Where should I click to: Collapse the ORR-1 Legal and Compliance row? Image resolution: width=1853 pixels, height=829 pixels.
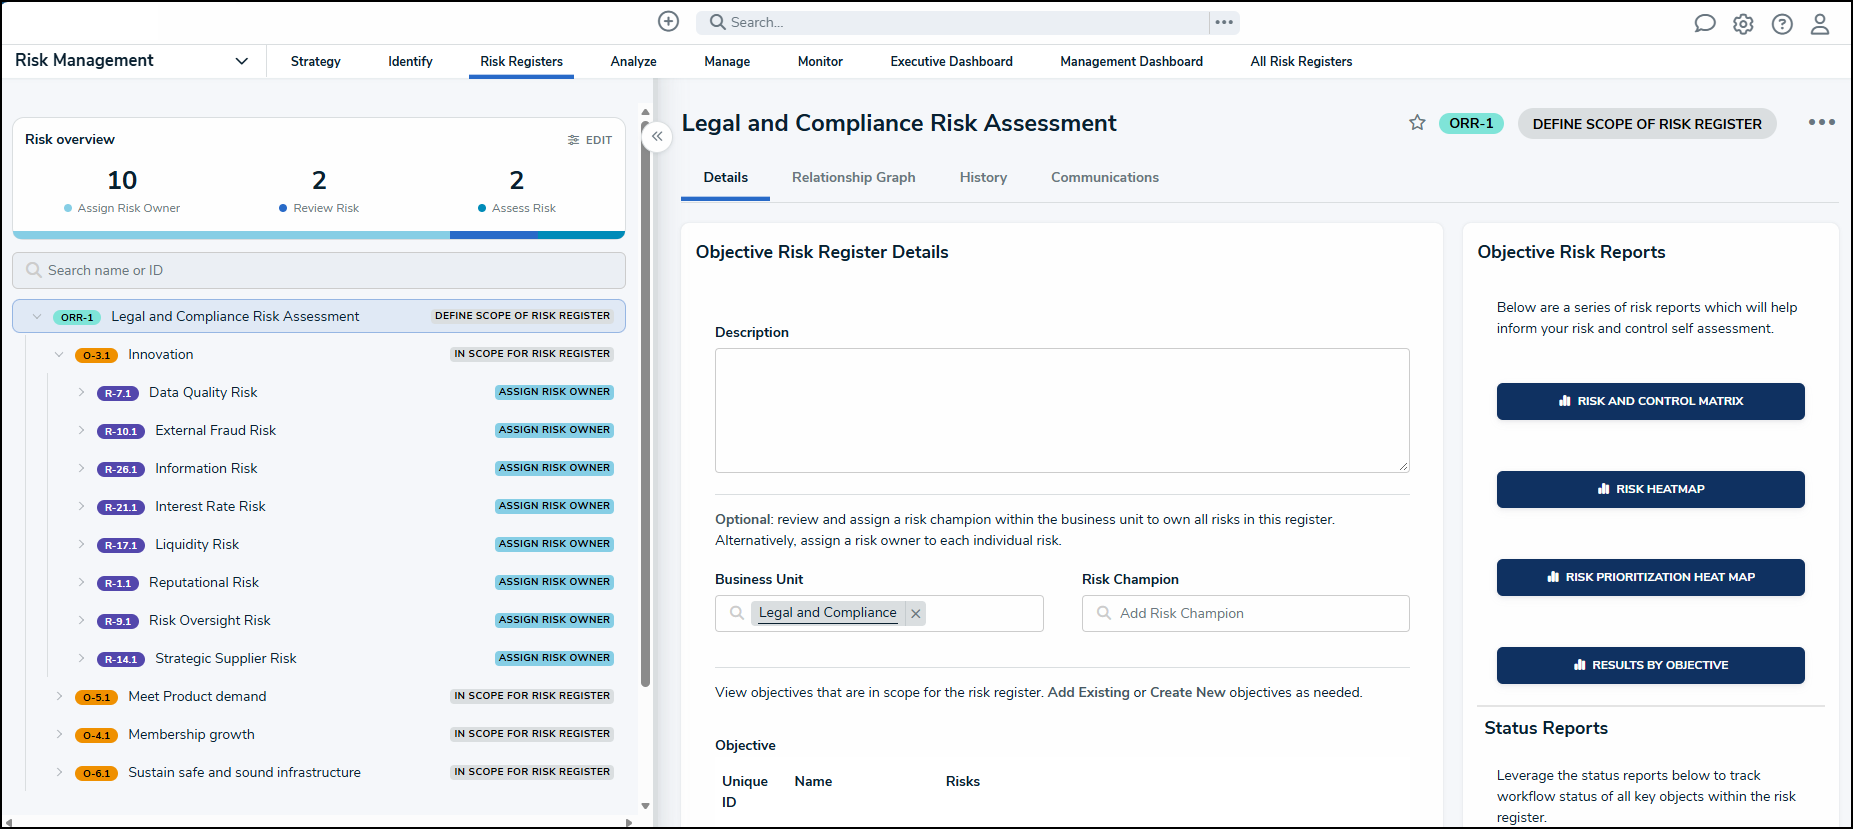(x=37, y=317)
